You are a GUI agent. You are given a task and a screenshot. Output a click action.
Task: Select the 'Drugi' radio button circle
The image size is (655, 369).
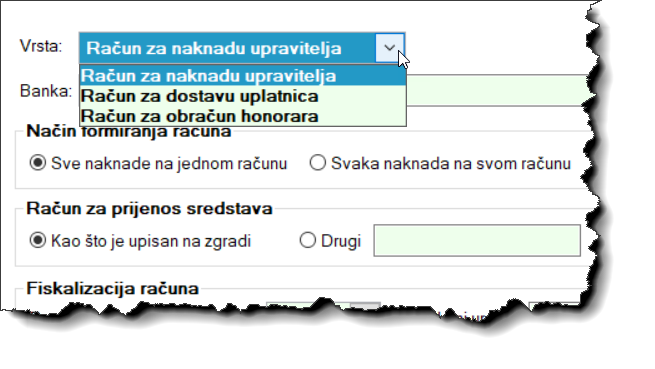307,240
